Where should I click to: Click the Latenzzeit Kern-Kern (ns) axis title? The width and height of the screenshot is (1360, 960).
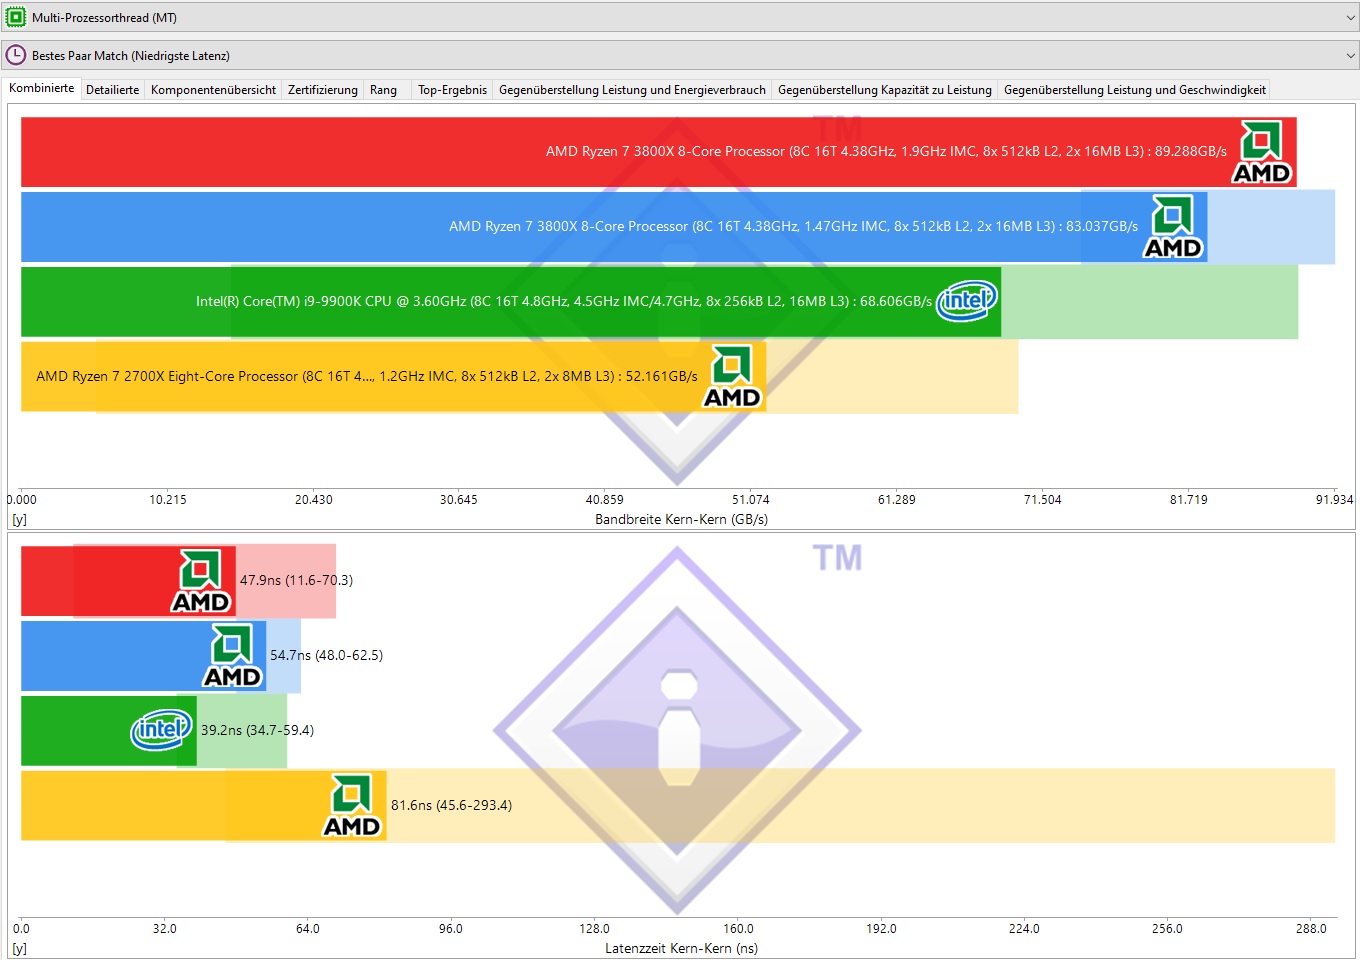tap(681, 948)
